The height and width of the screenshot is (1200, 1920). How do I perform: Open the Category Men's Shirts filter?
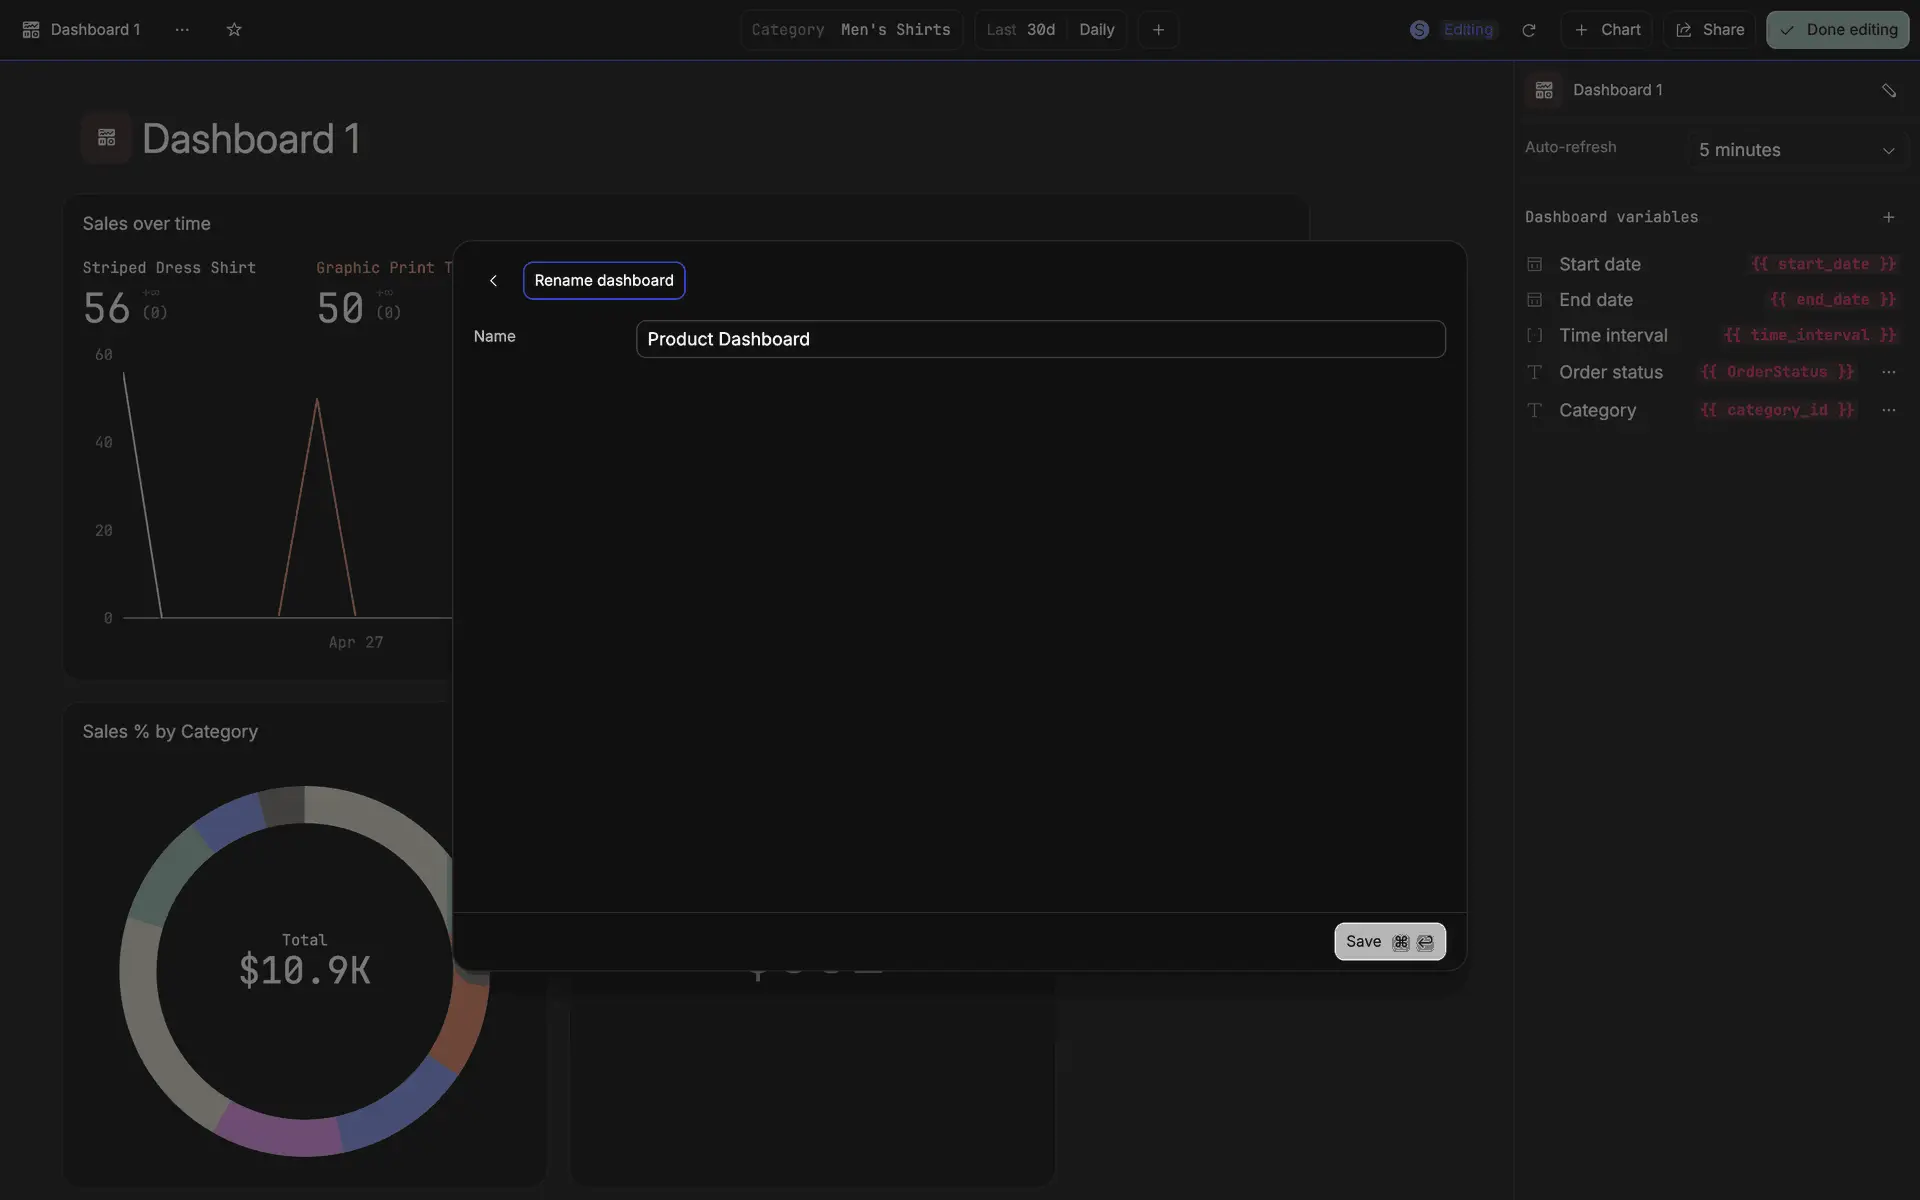tap(851, 30)
